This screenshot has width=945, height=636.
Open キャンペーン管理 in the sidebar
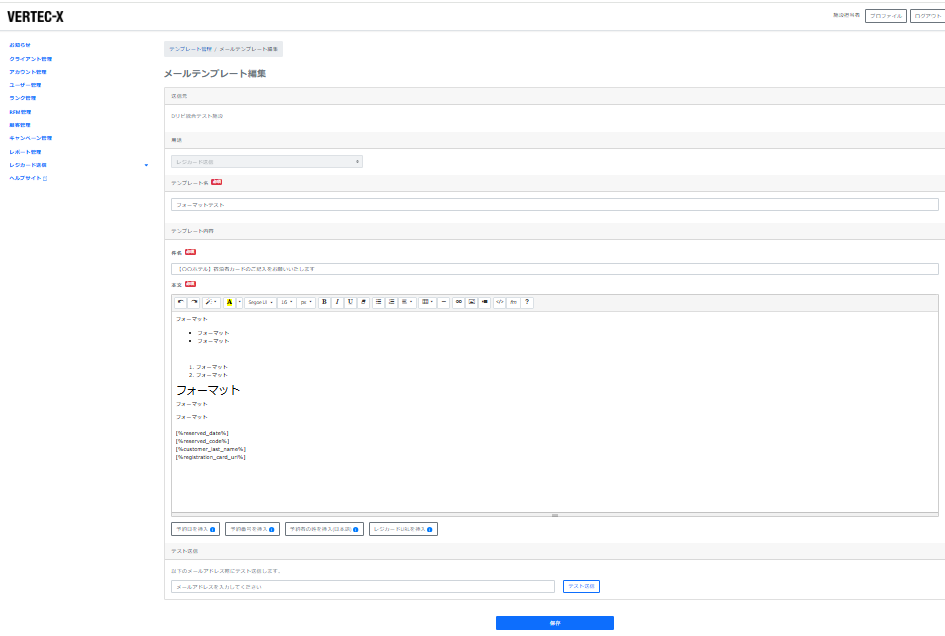click(x=31, y=138)
